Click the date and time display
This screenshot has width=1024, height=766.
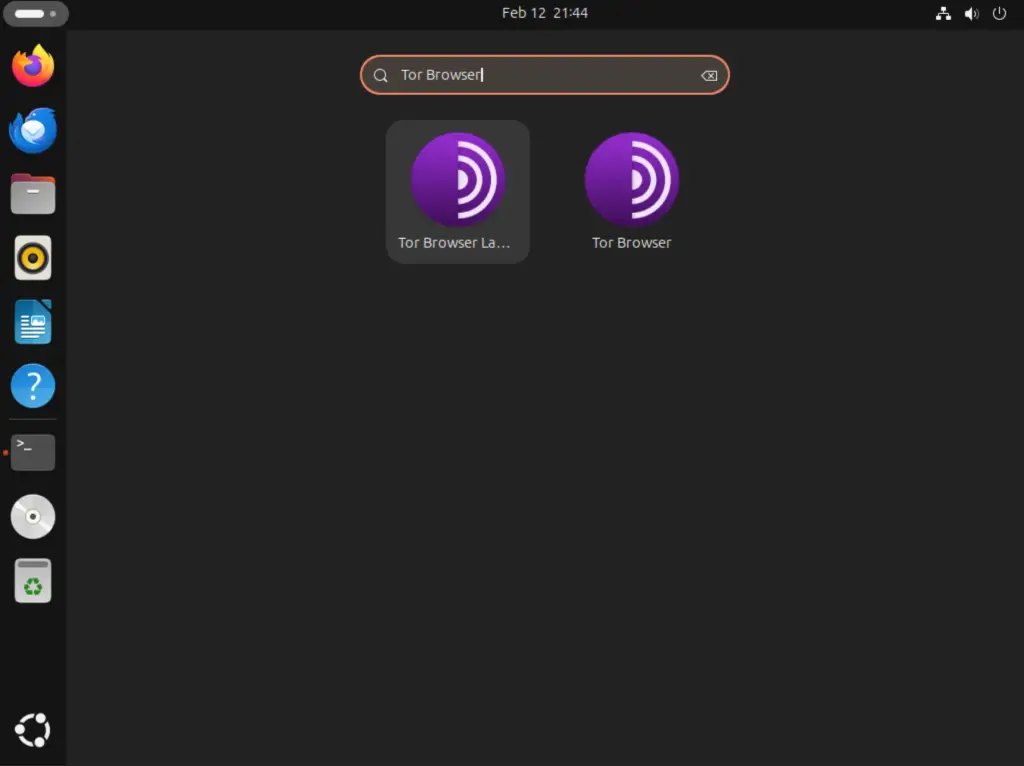(x=545, y=13)
